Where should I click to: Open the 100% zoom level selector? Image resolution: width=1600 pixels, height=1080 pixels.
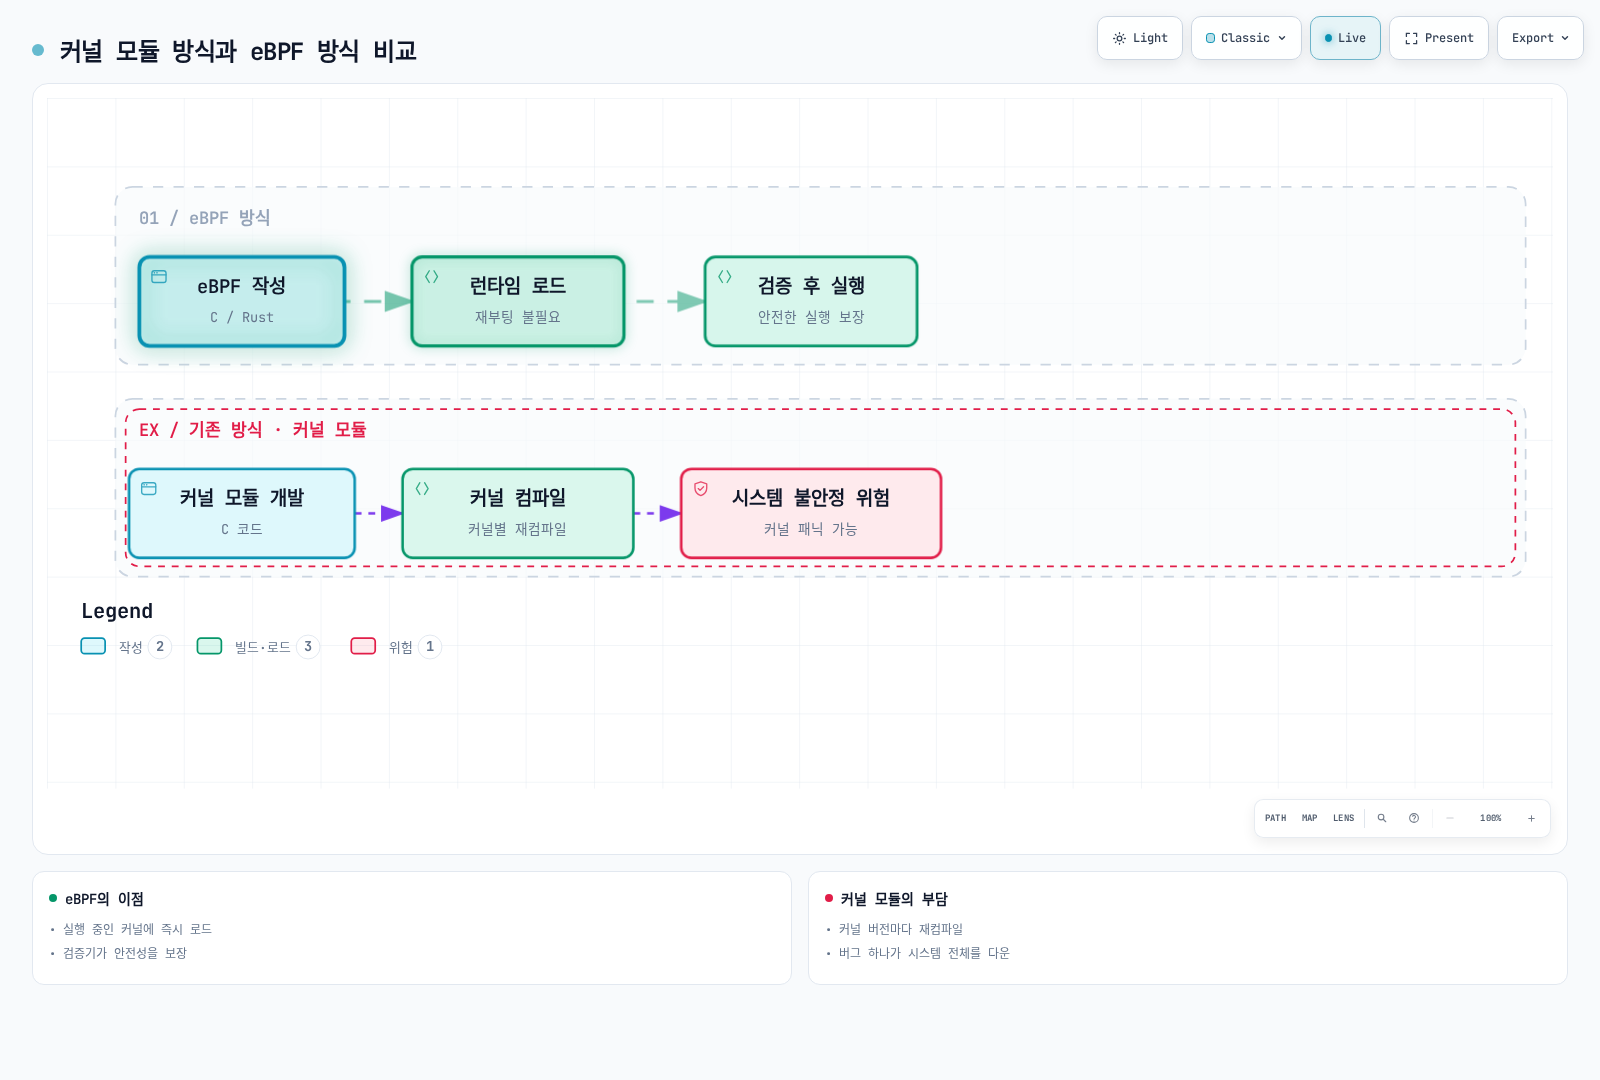pos(1490,818)
